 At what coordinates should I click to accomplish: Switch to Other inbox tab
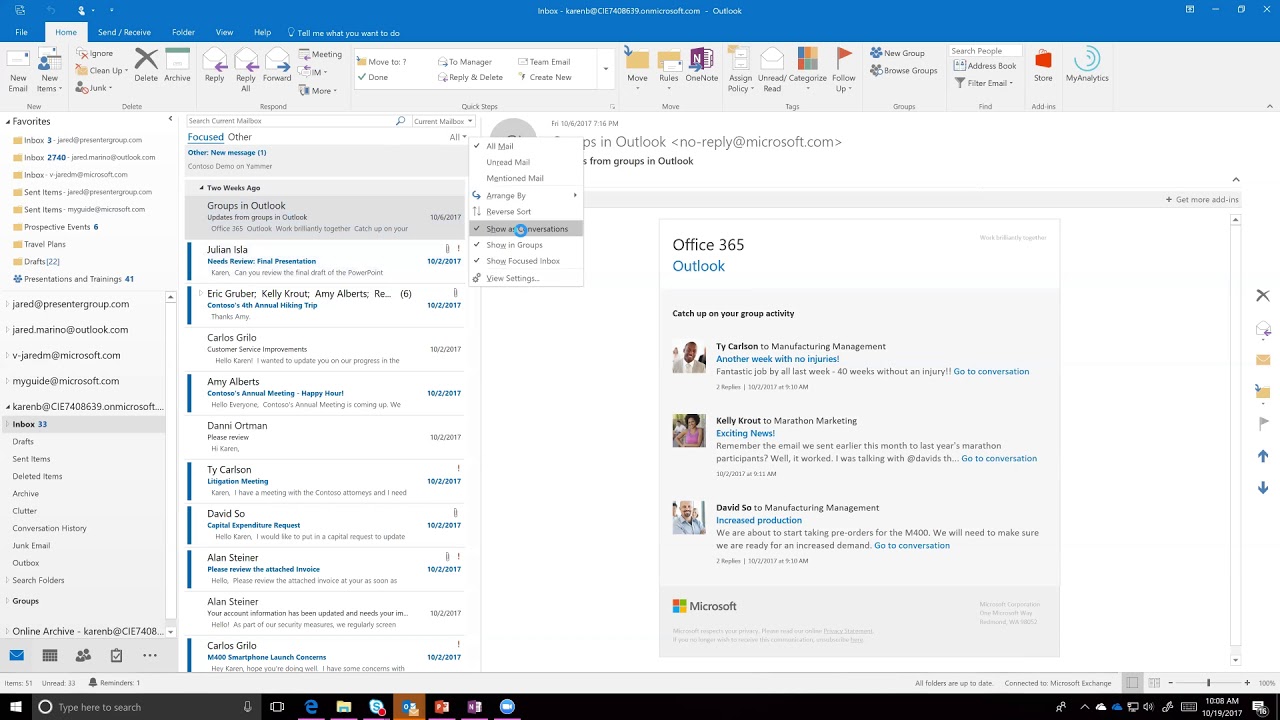tap(239, 137)
